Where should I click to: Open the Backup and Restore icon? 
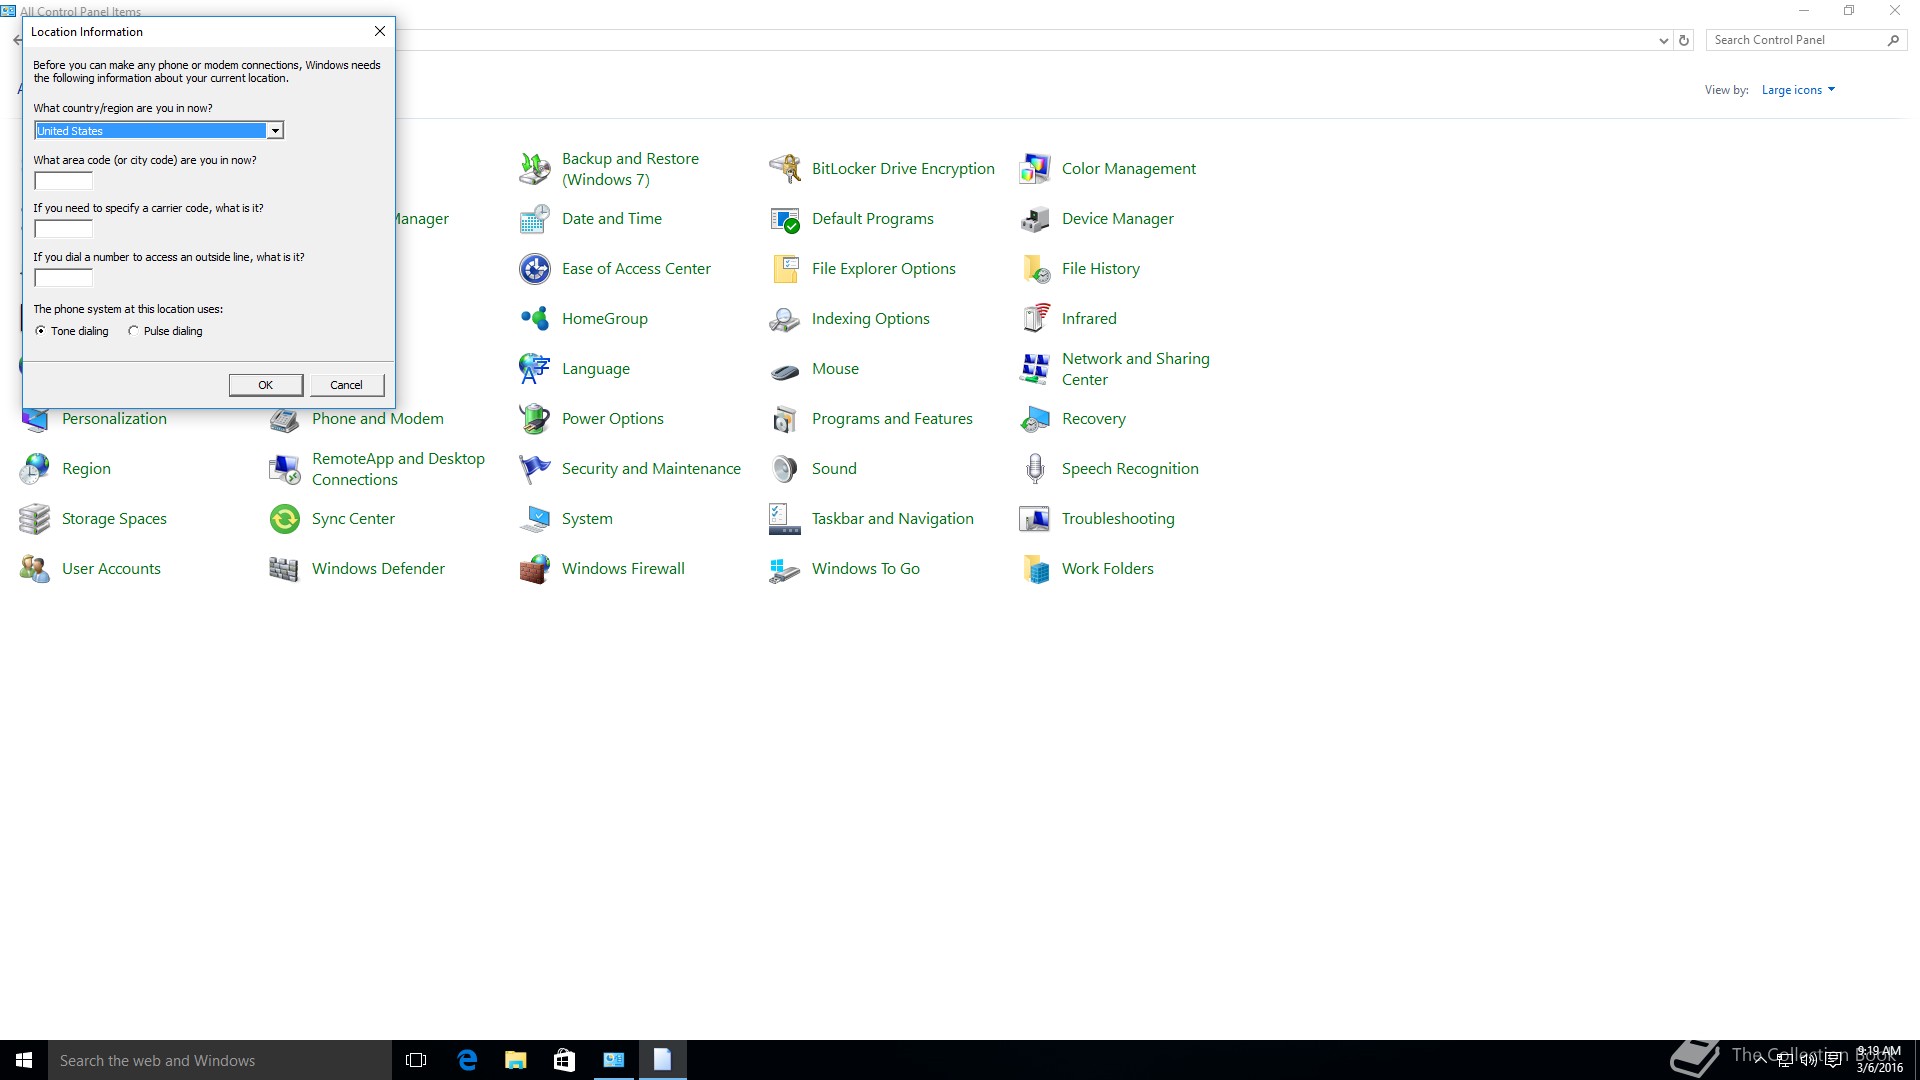click(535, 169)
